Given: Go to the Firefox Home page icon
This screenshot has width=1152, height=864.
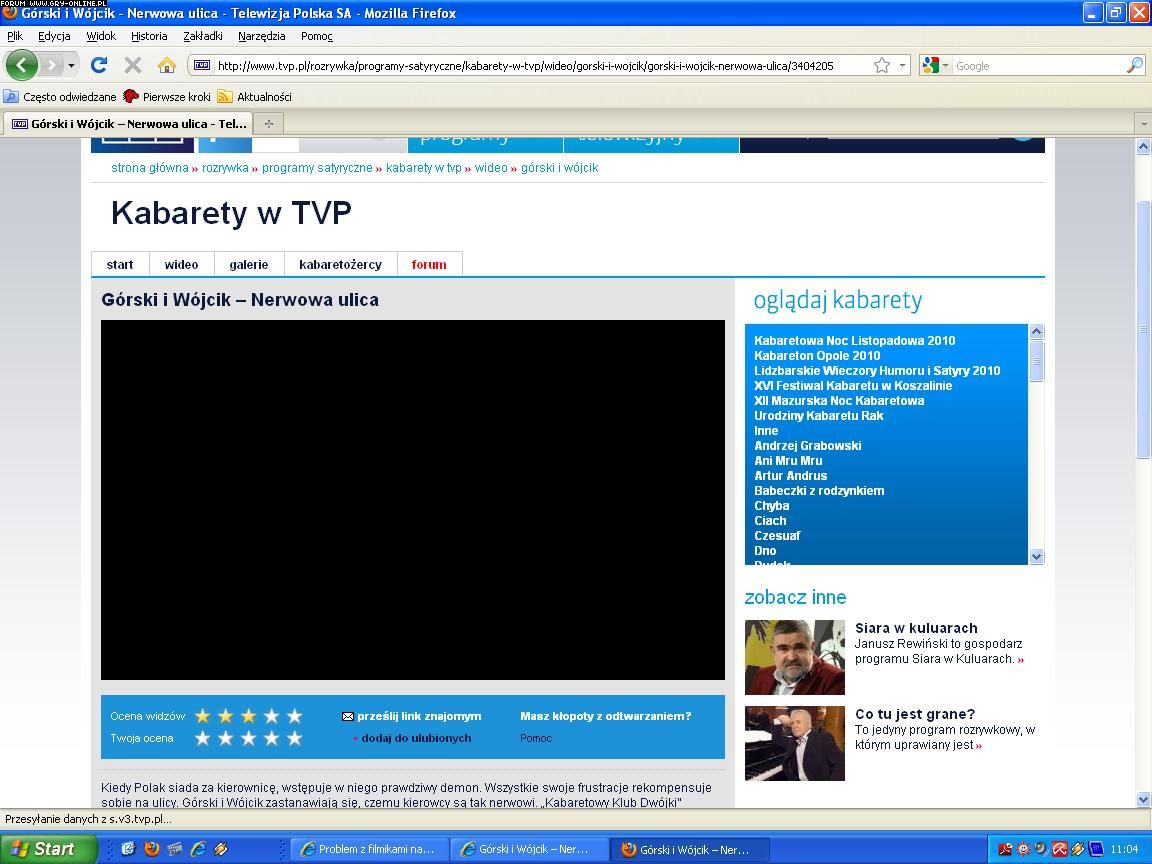Looking at the screenshot, I should (167, 65).
